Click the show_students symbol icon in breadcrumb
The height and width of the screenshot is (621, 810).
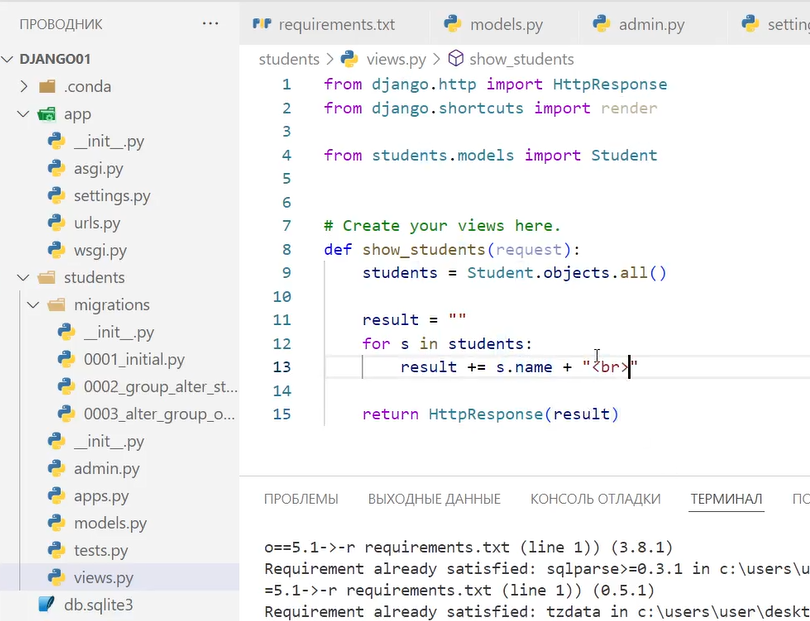point(456,59)
